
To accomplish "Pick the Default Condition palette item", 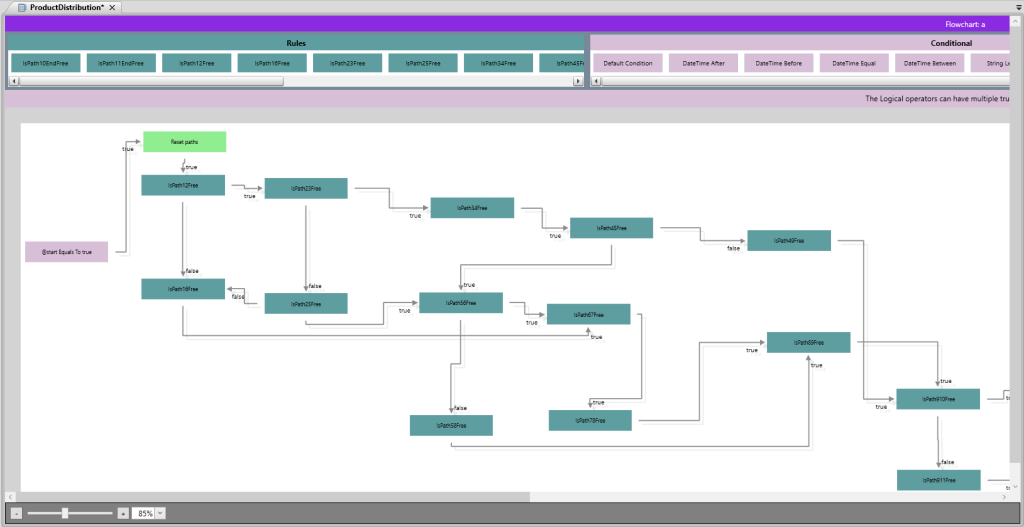I will point(628,63).
